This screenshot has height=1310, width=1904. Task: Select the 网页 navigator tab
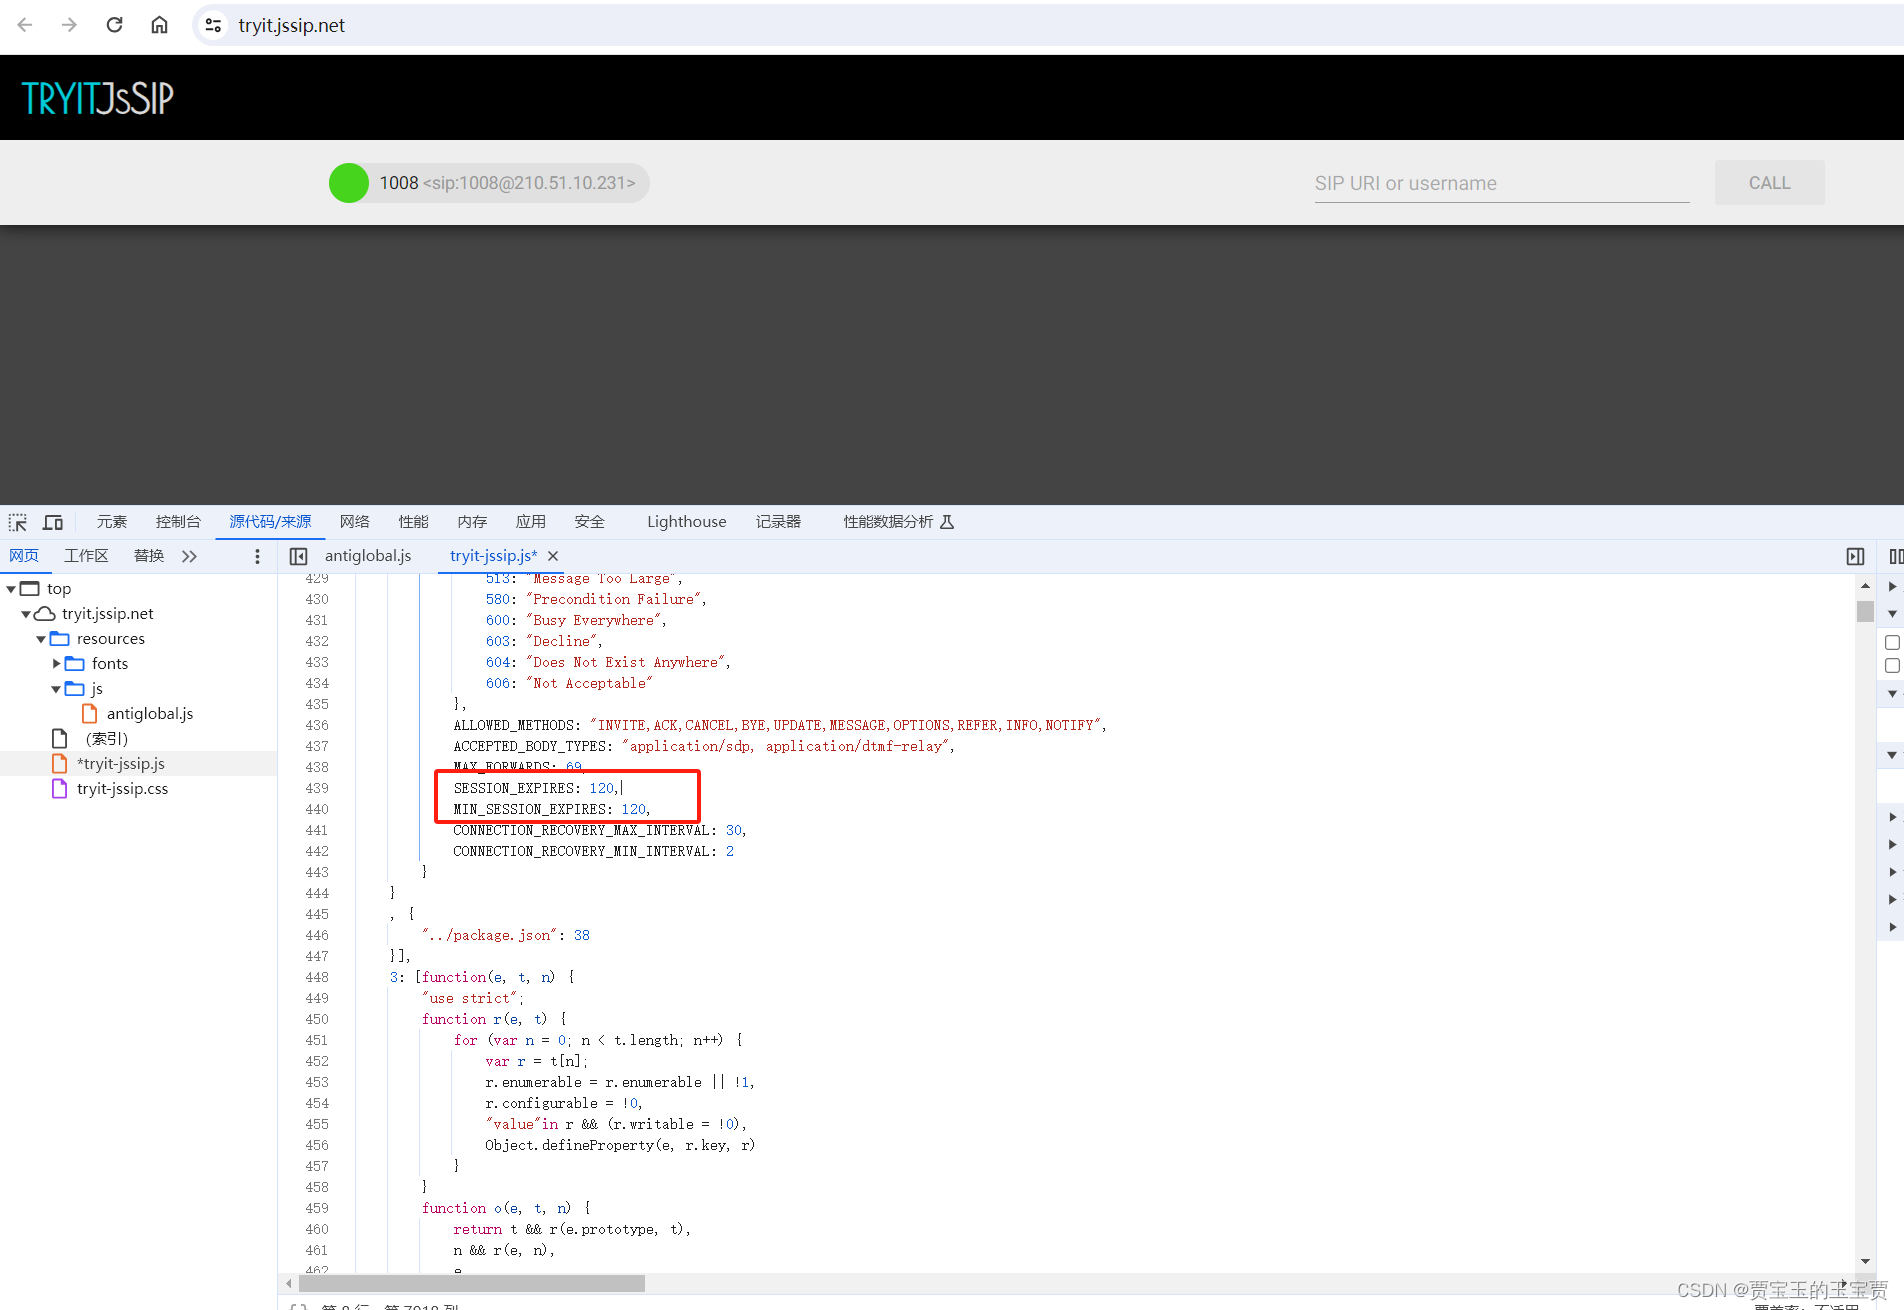click(24, 556)
